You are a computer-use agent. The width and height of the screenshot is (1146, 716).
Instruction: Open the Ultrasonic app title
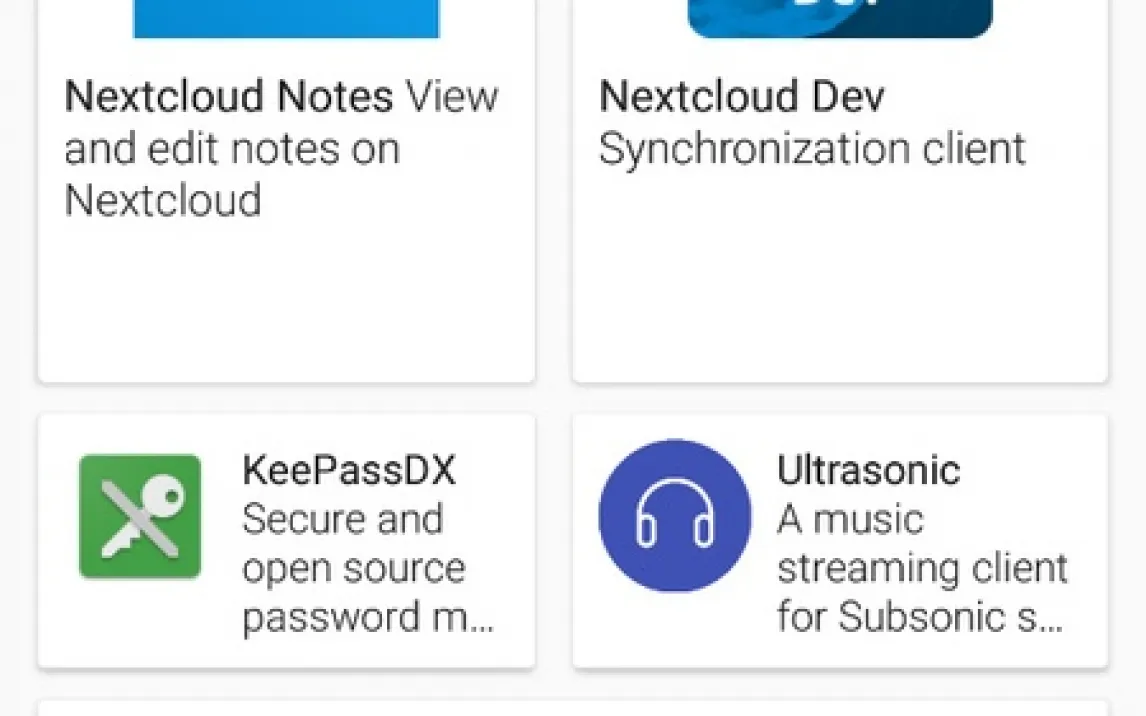[x=868, y=470]
